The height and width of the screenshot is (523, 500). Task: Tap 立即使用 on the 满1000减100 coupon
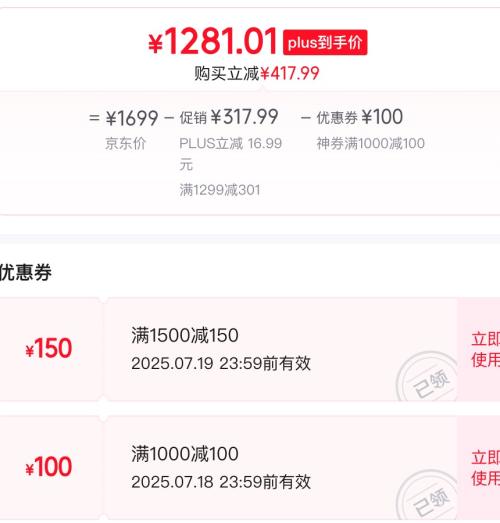coord(486,468)
